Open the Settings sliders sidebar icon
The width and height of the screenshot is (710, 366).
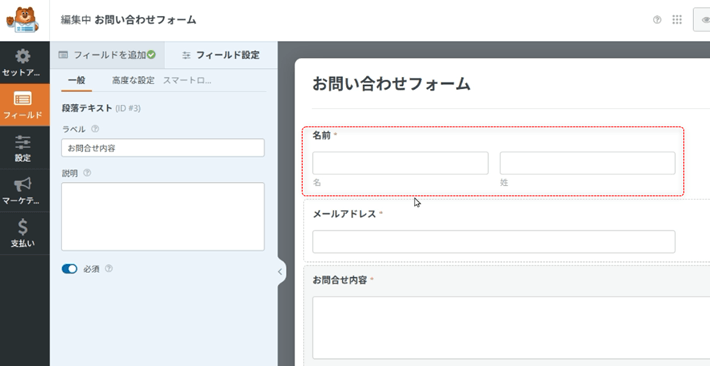click(23, 142)
